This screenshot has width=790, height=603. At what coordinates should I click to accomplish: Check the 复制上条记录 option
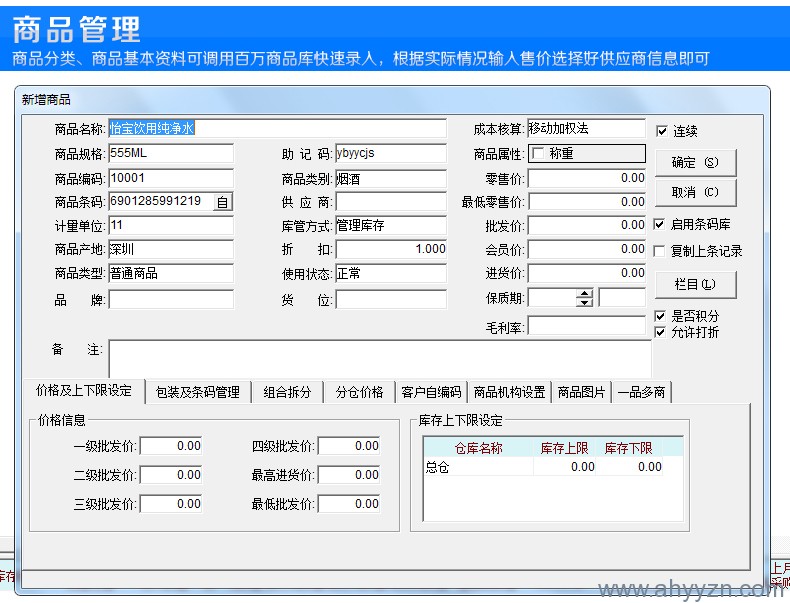pos(660,251)
